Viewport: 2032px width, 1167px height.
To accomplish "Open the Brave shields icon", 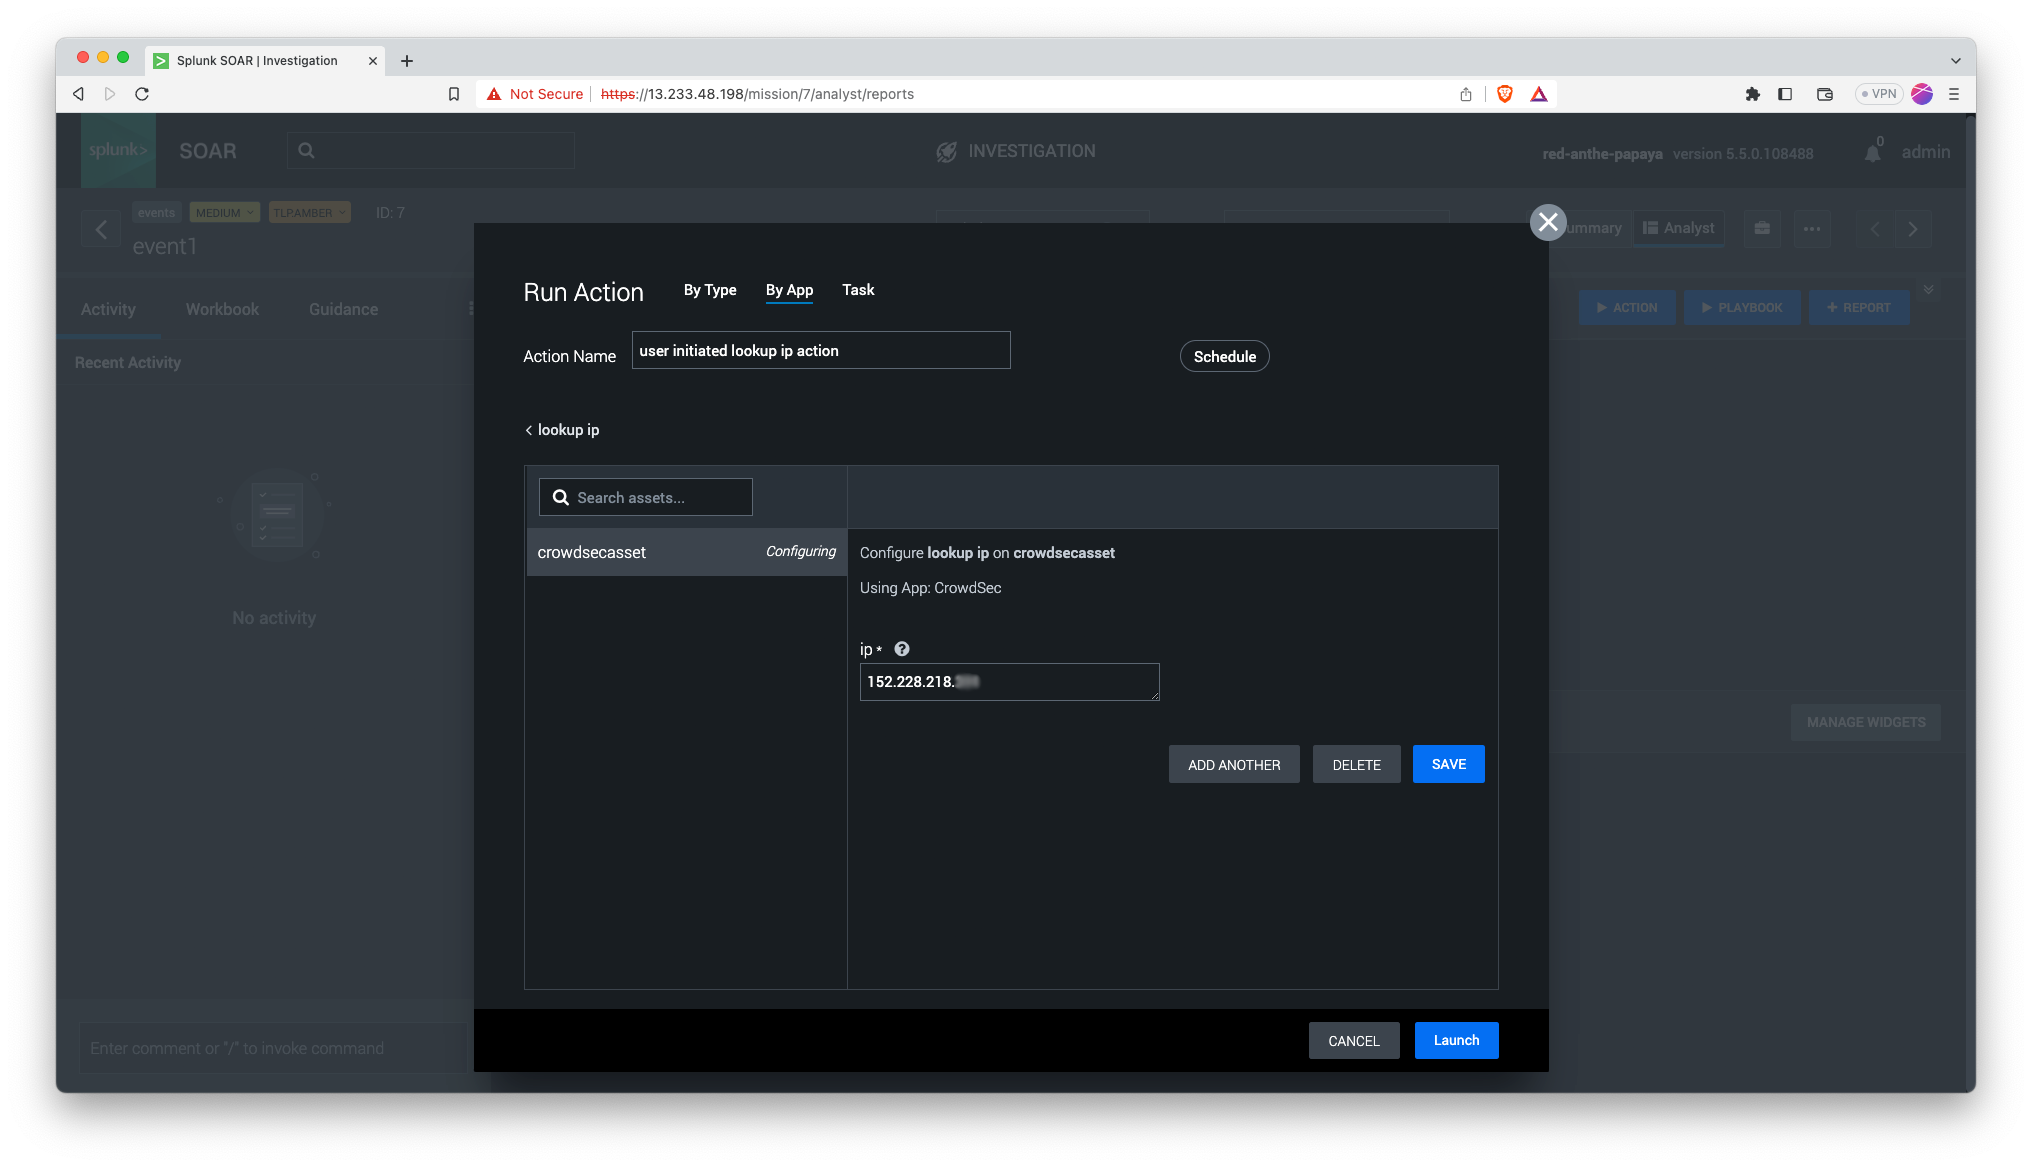I will (1504, 94).
